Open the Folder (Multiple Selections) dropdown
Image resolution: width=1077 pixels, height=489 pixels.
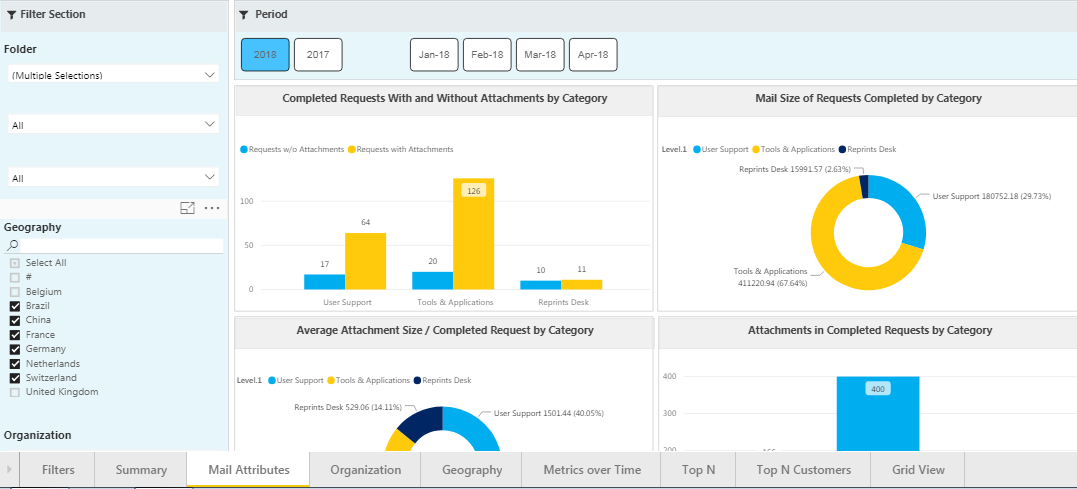pos(113,74)
